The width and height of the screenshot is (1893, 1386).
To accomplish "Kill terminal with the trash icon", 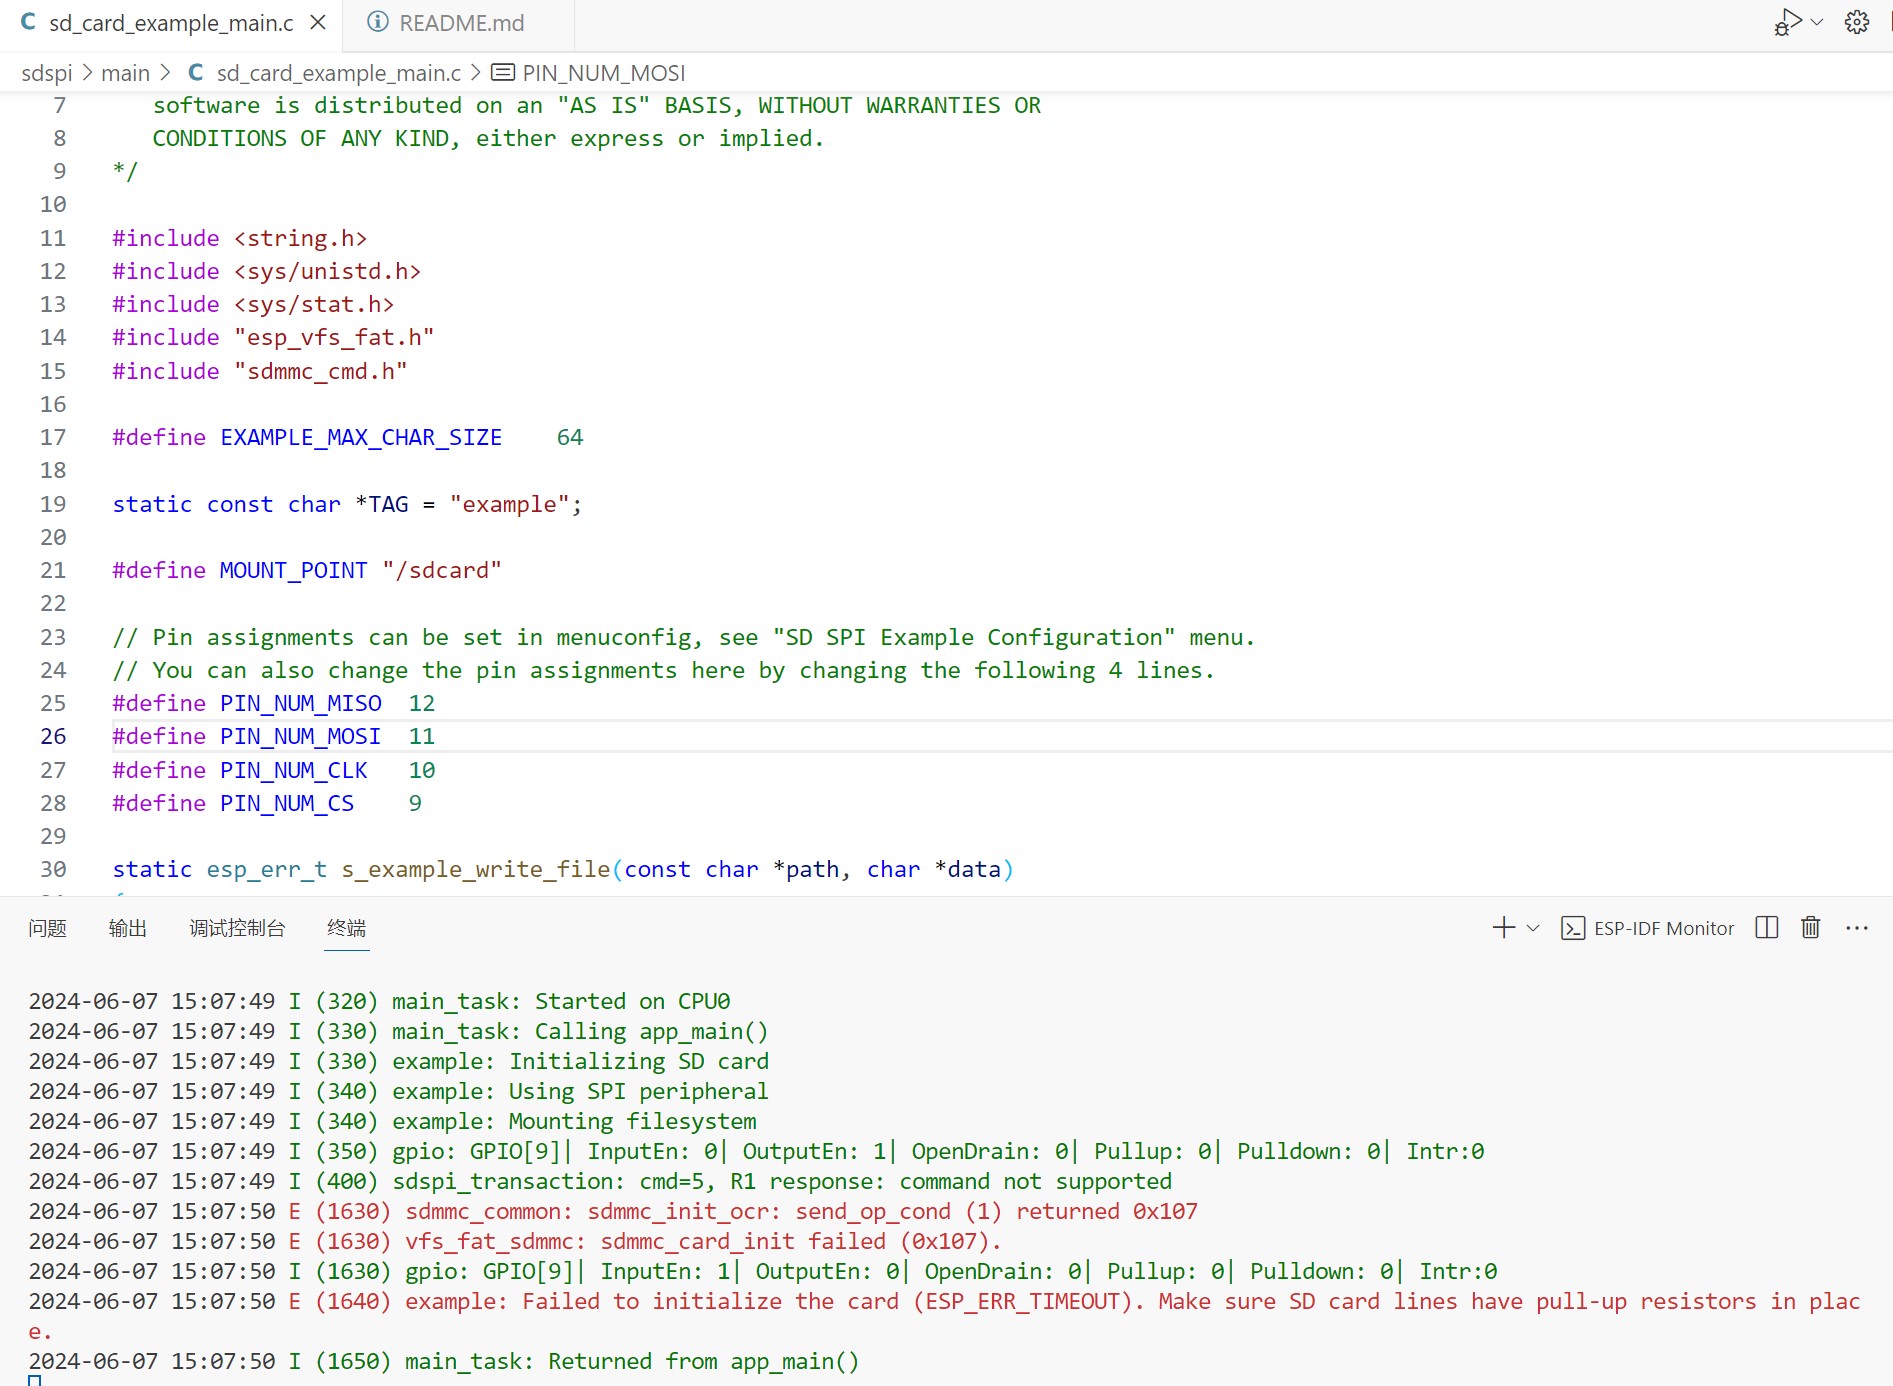I will click(1811, 928).
